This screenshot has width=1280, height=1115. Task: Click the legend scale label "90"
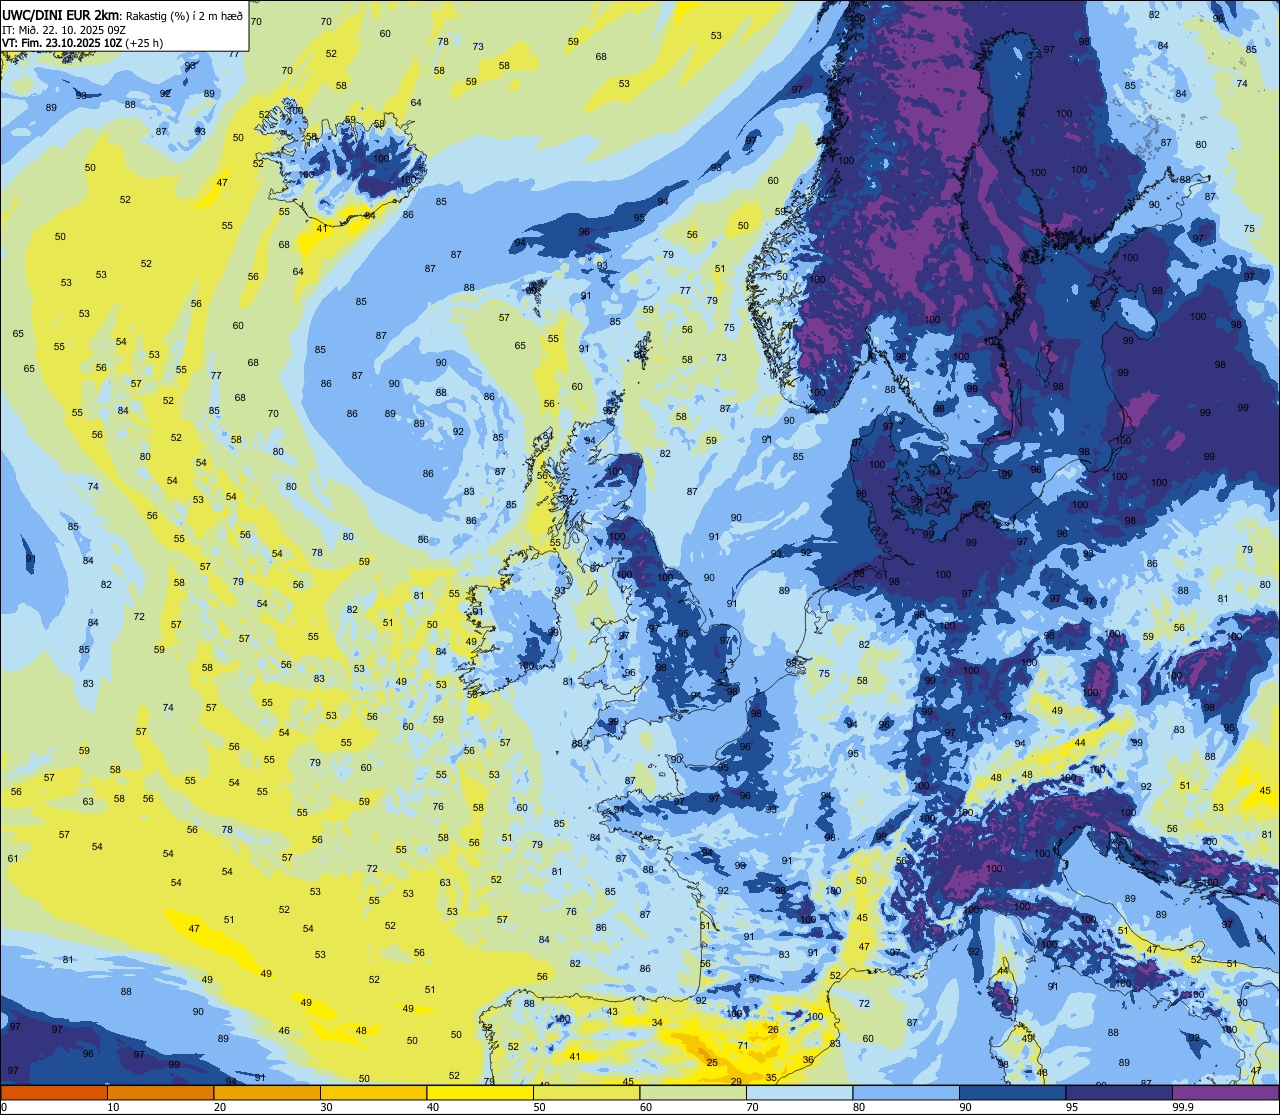pos(965,1107)
